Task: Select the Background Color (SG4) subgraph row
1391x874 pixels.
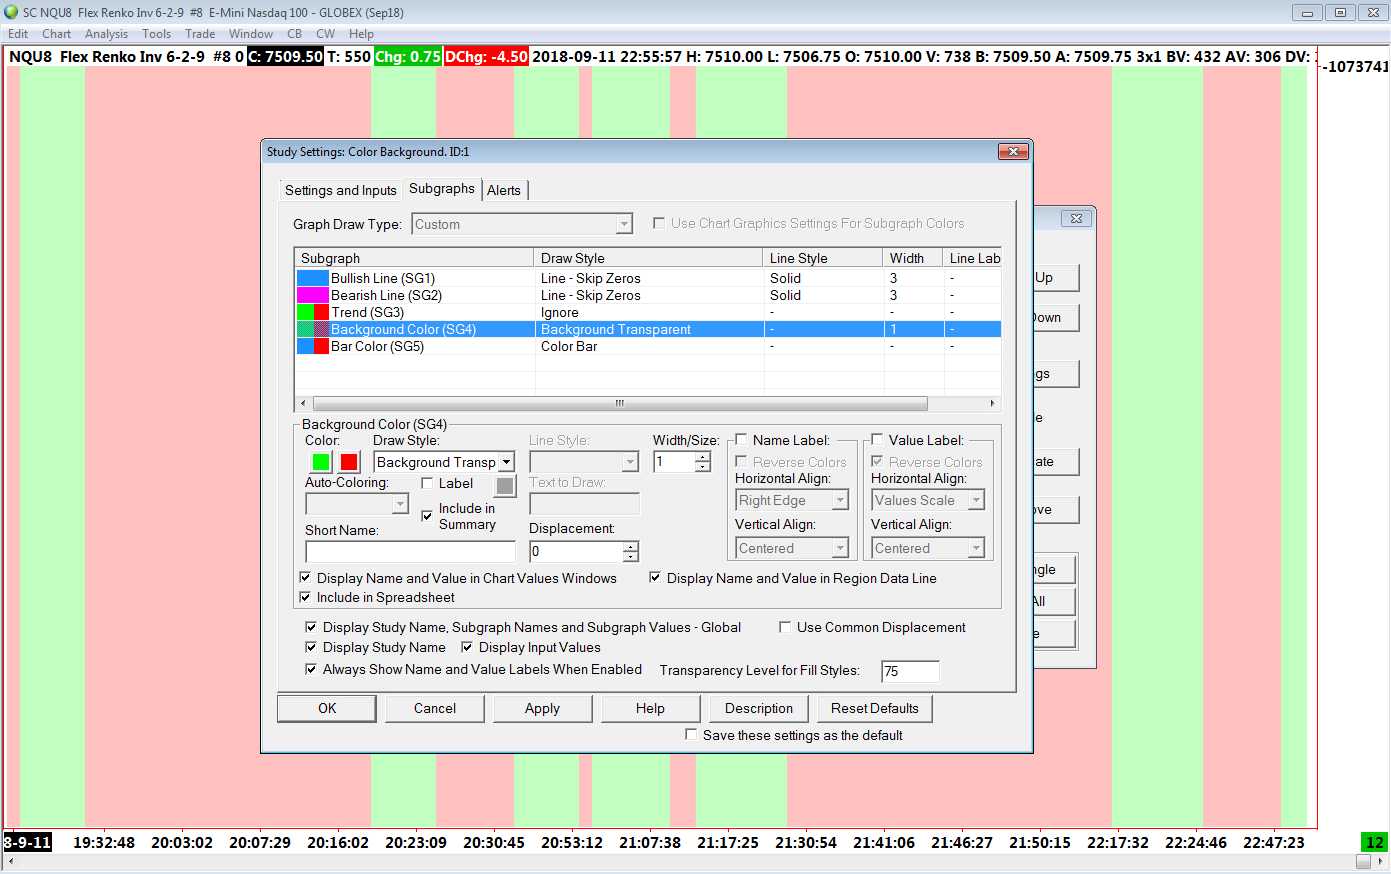Action: pyautogui.click(x=648, y=329)
